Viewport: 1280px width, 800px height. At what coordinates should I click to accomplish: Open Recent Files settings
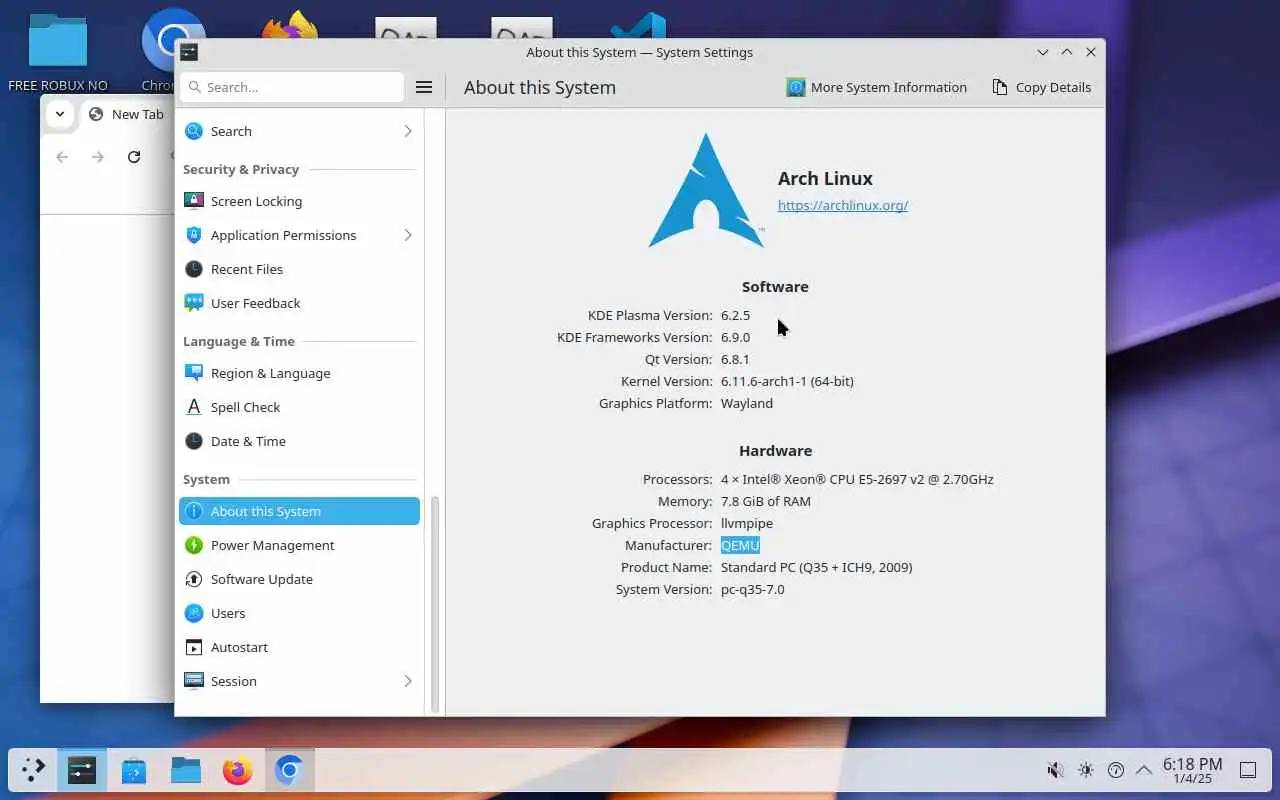(299, 269)
